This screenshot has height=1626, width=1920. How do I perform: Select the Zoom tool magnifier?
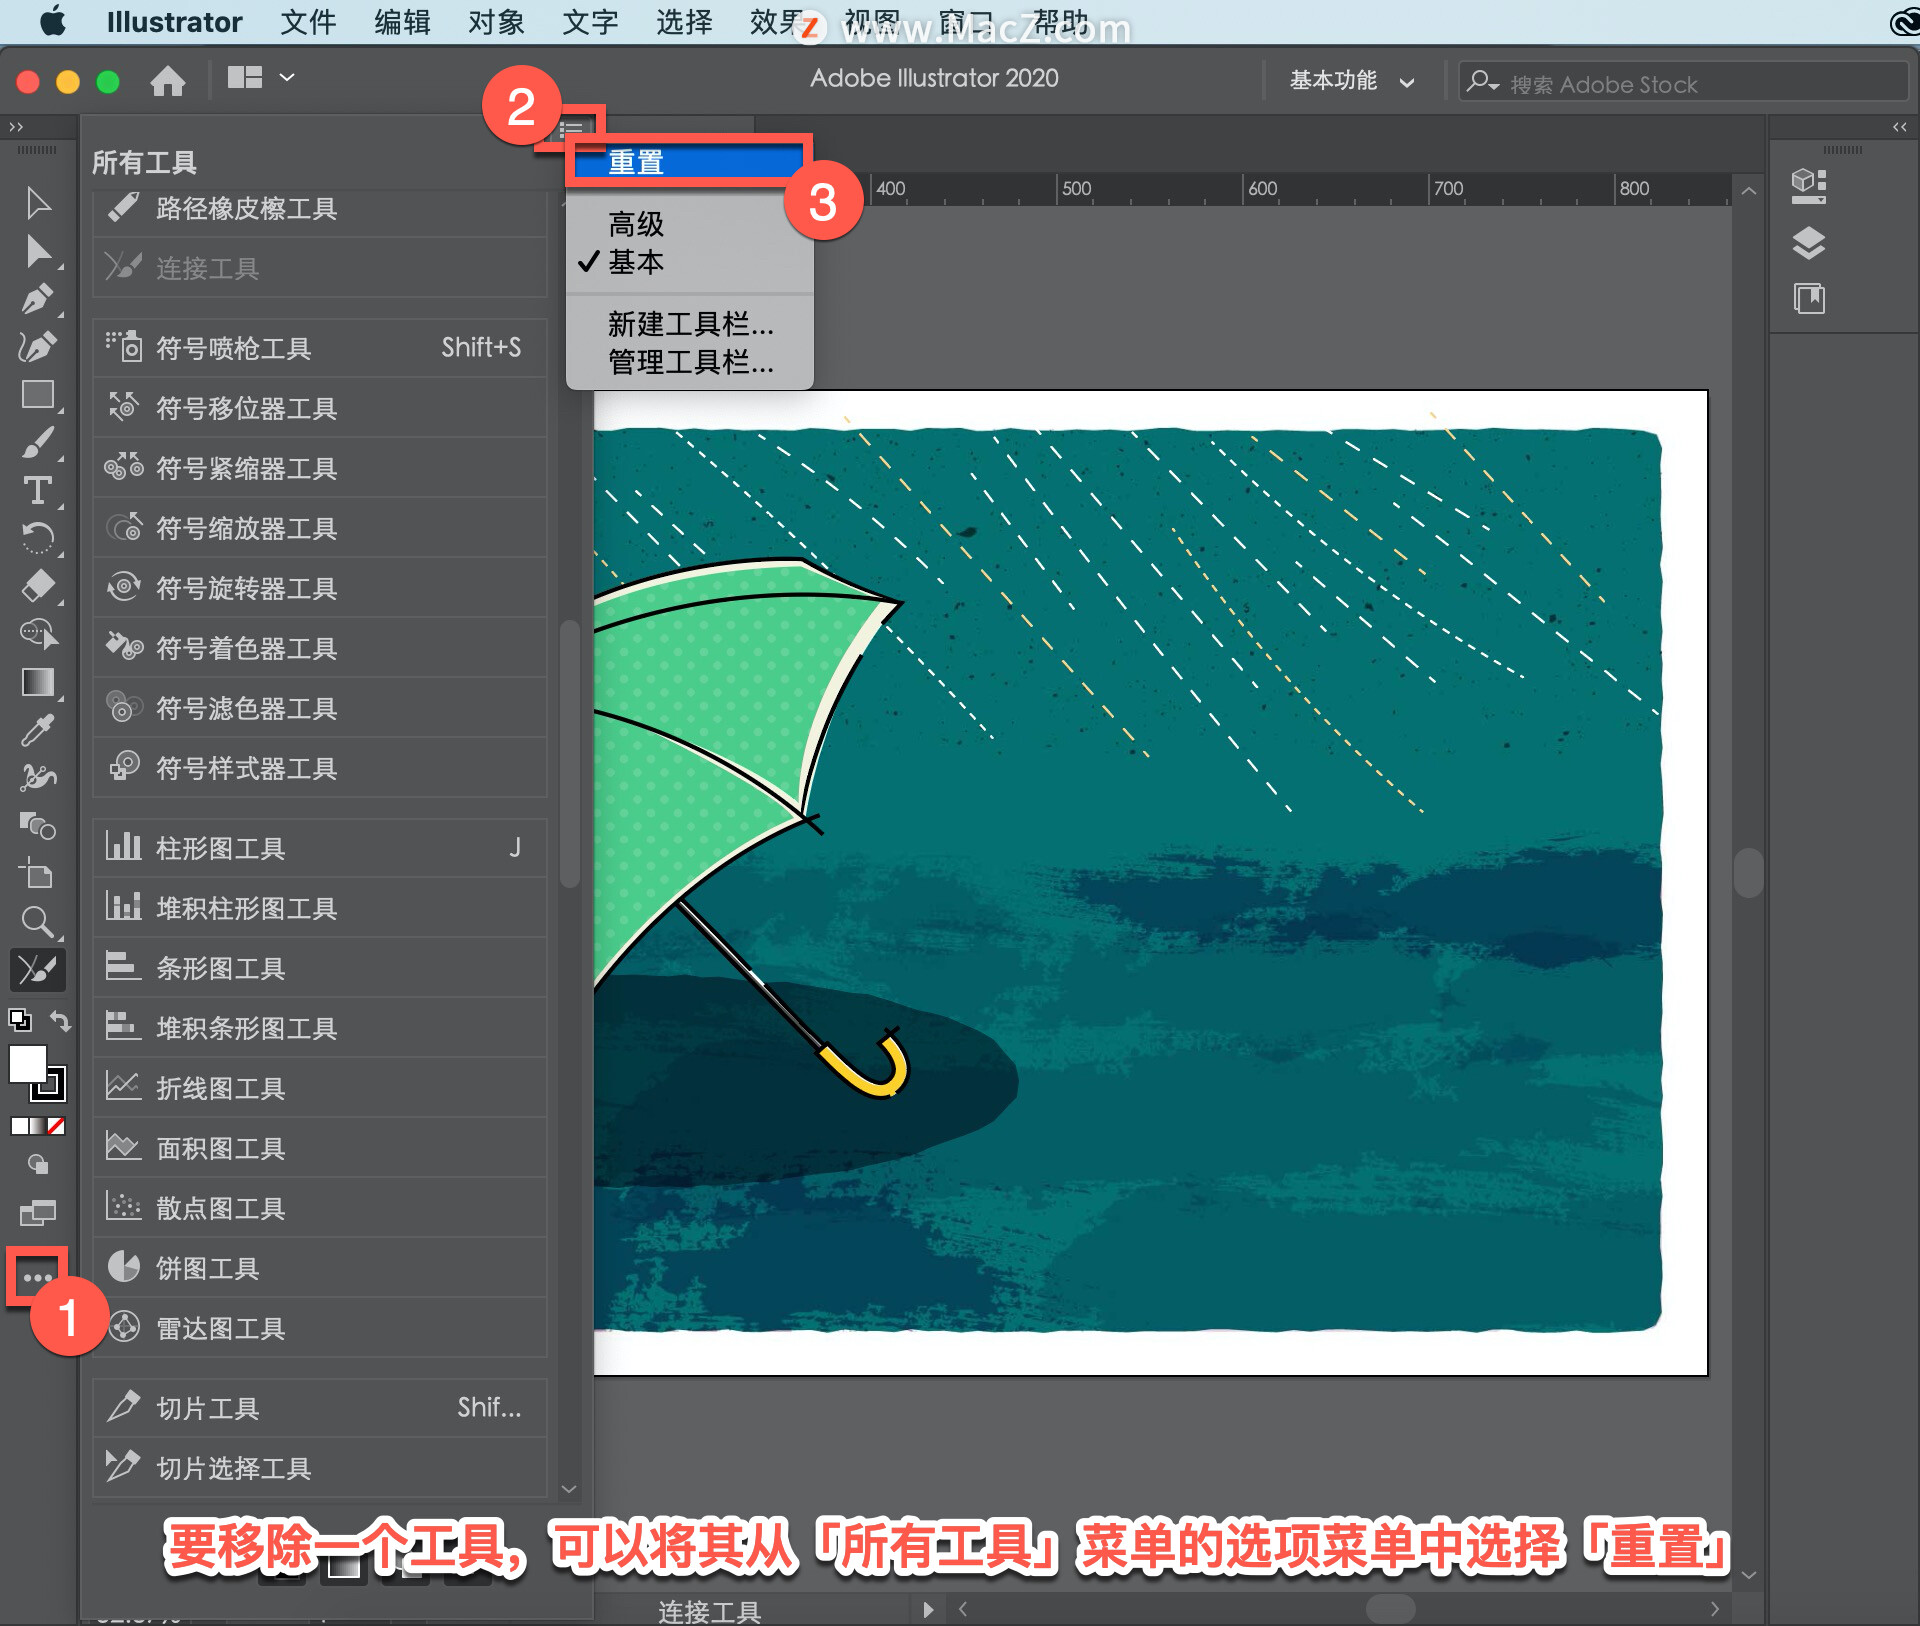38,922
